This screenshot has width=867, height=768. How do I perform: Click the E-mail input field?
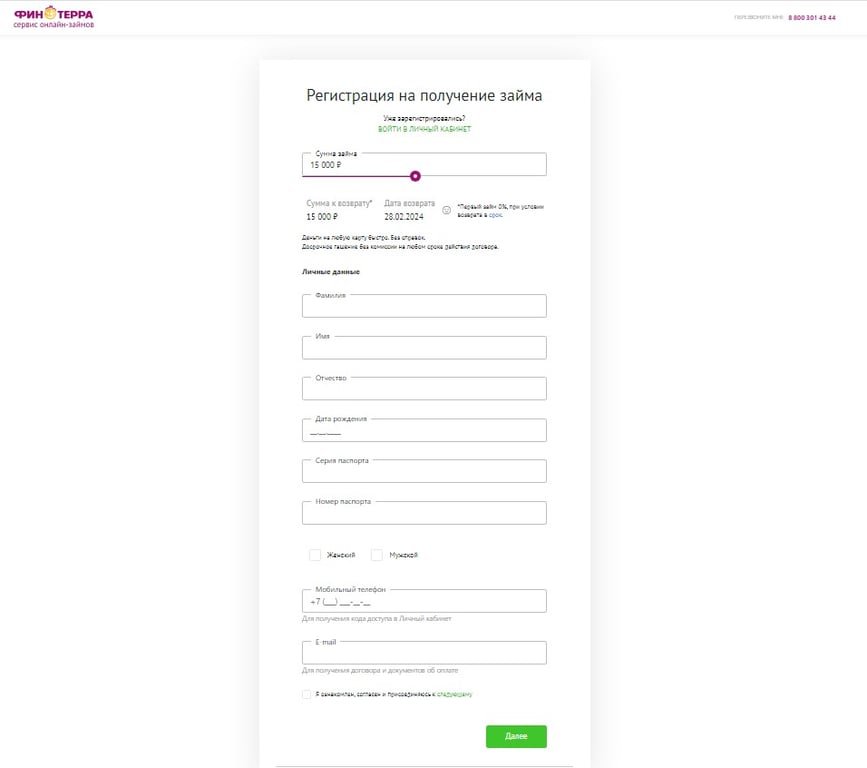pos(424,653)
